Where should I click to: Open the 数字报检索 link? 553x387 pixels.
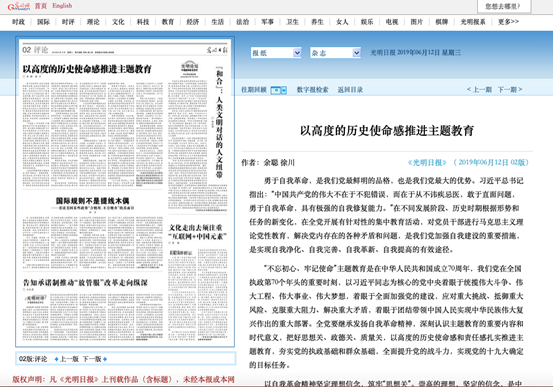pyautogui.click(x=312, y=90)
